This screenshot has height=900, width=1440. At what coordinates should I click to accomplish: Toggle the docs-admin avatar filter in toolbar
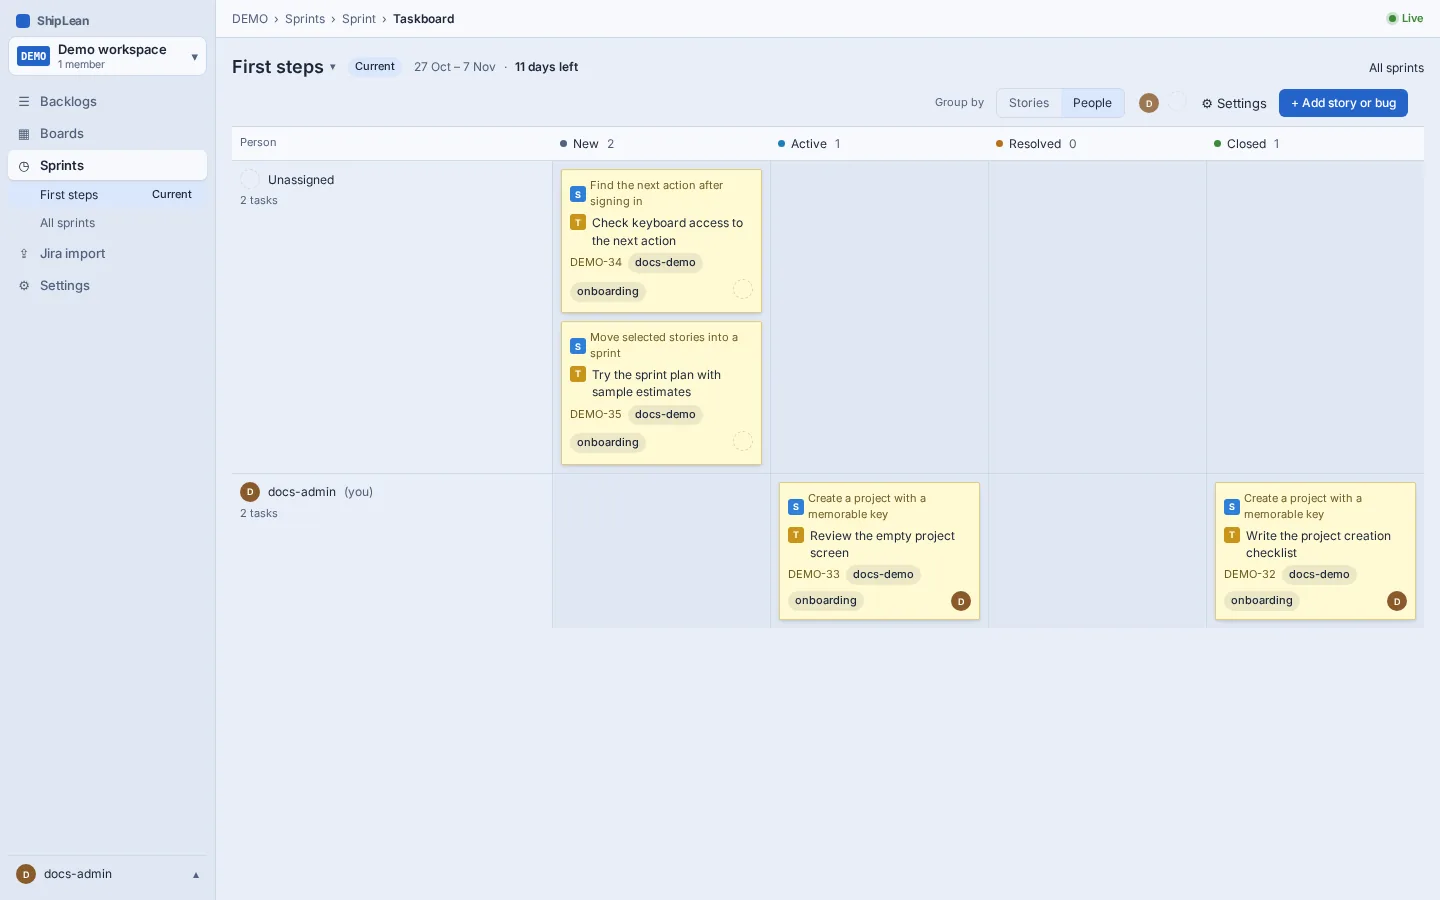(1149, 103)
